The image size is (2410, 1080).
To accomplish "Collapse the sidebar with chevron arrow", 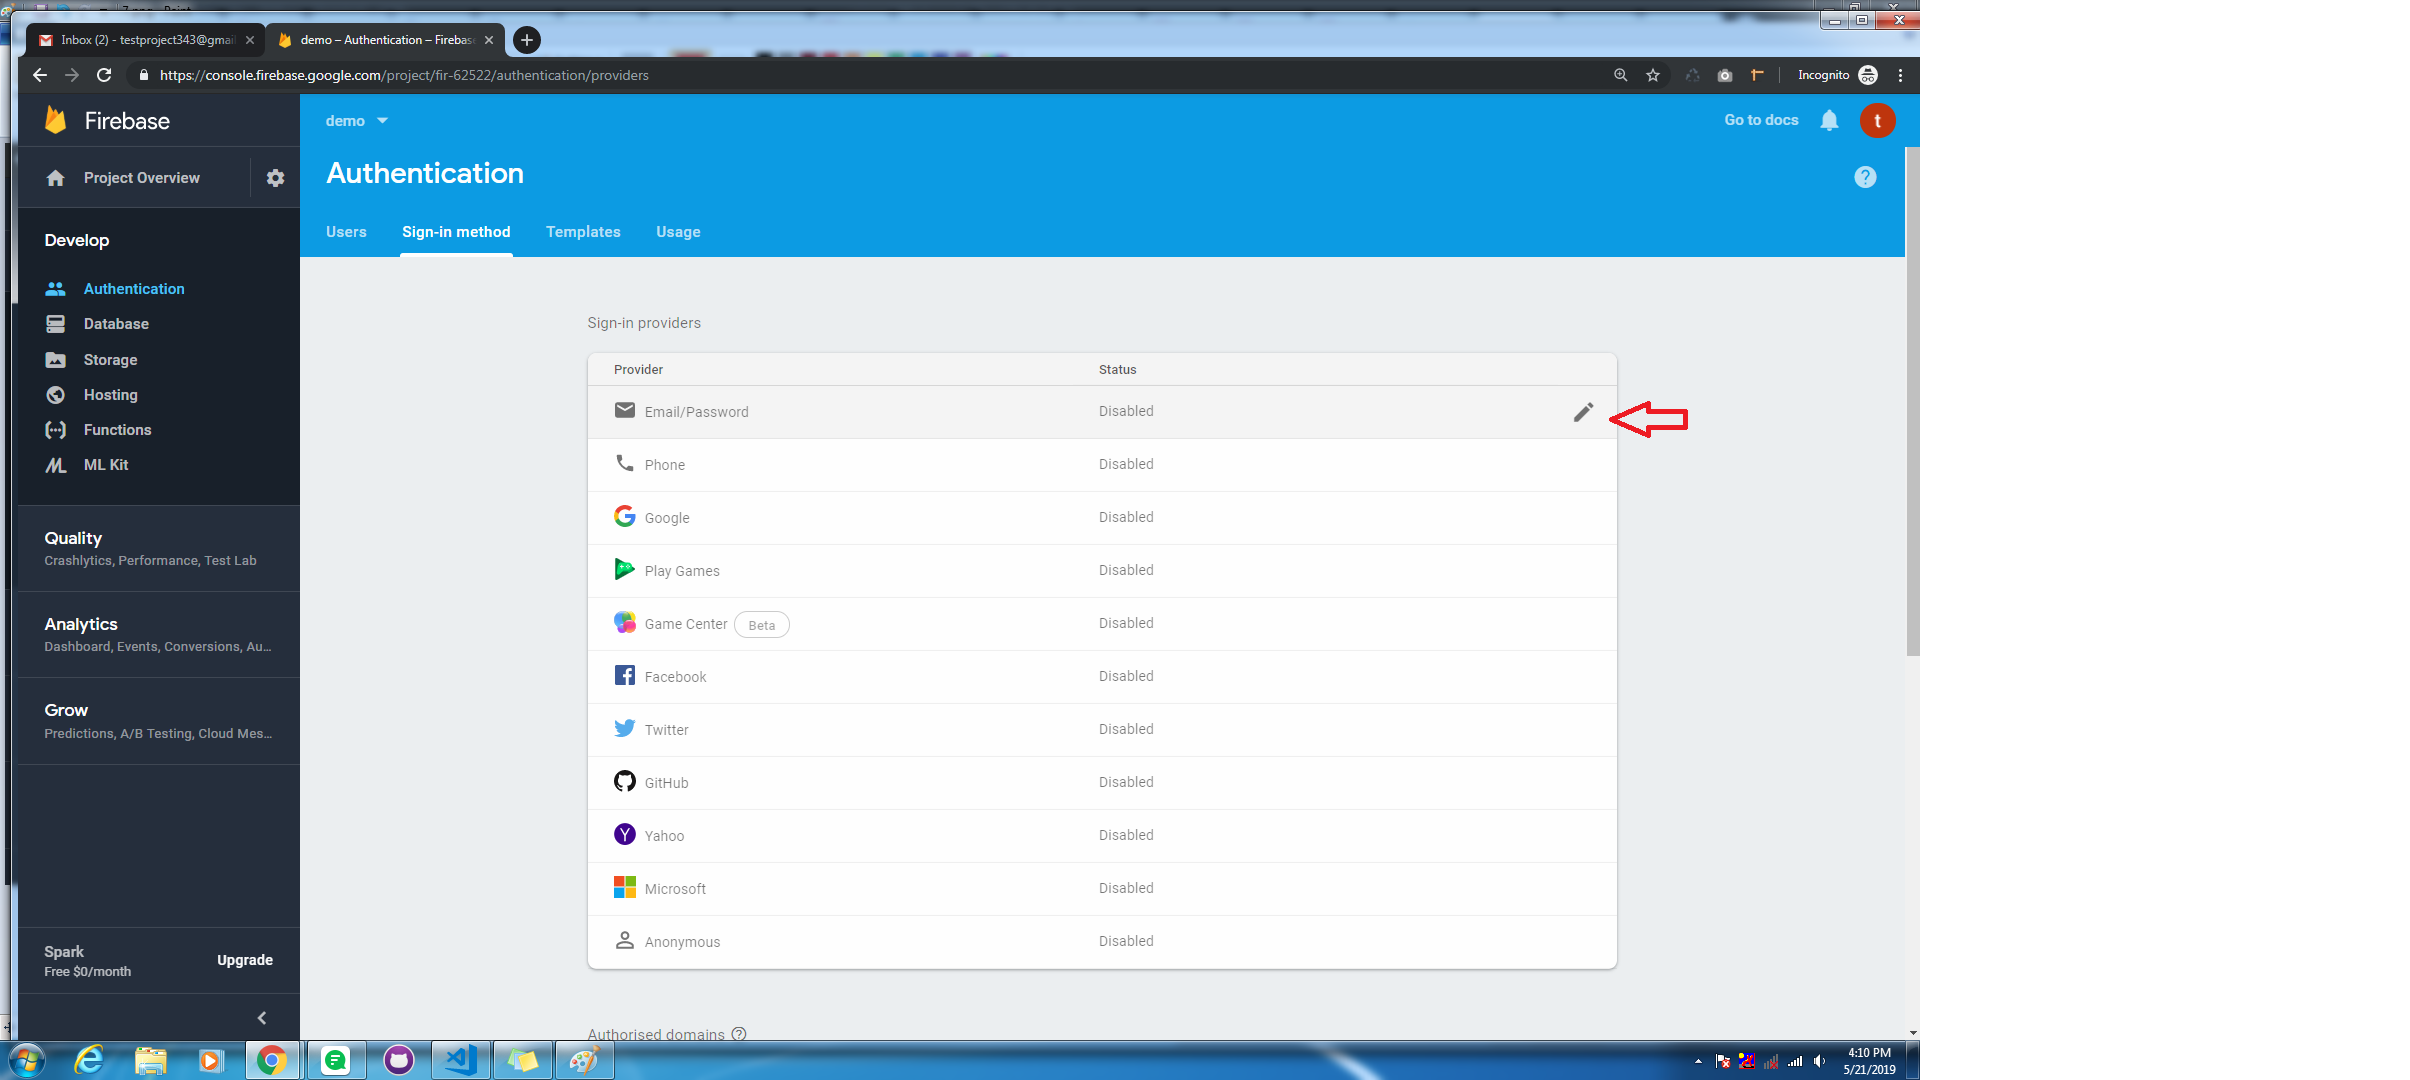I will [262, 1018].
